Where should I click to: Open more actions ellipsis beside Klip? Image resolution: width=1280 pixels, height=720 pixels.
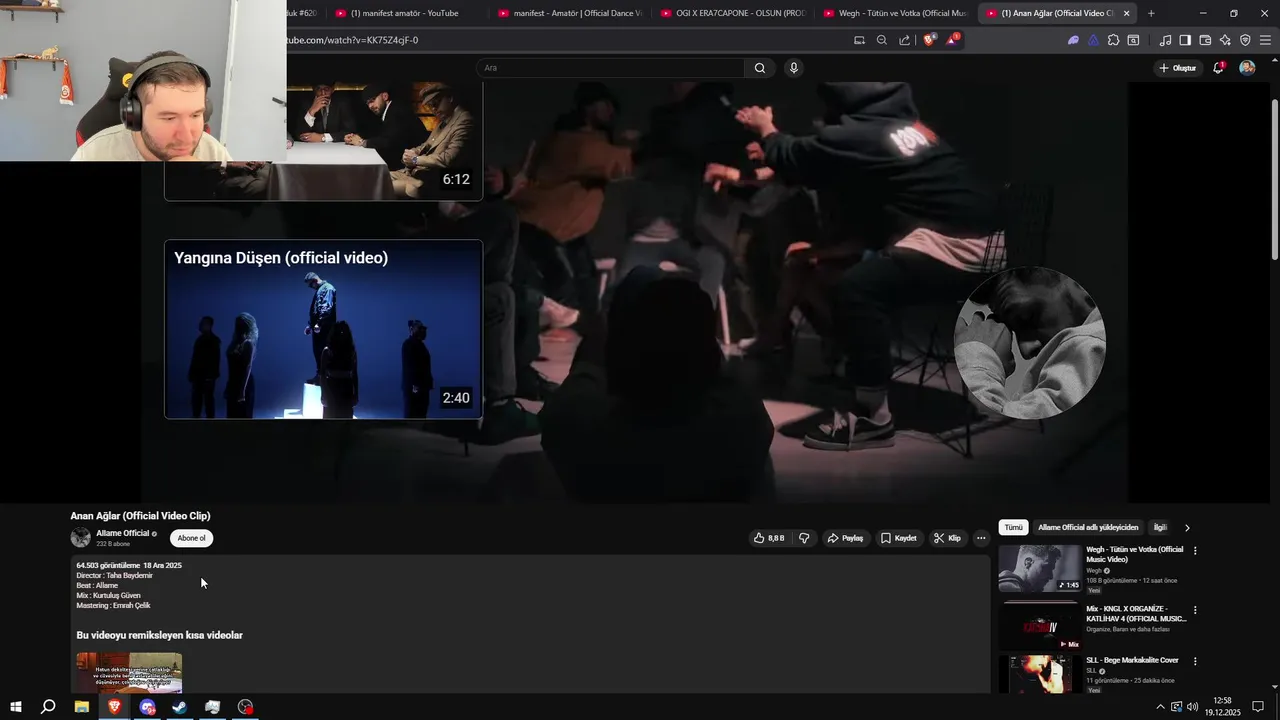pyautogui.click(x=981, y=538)
